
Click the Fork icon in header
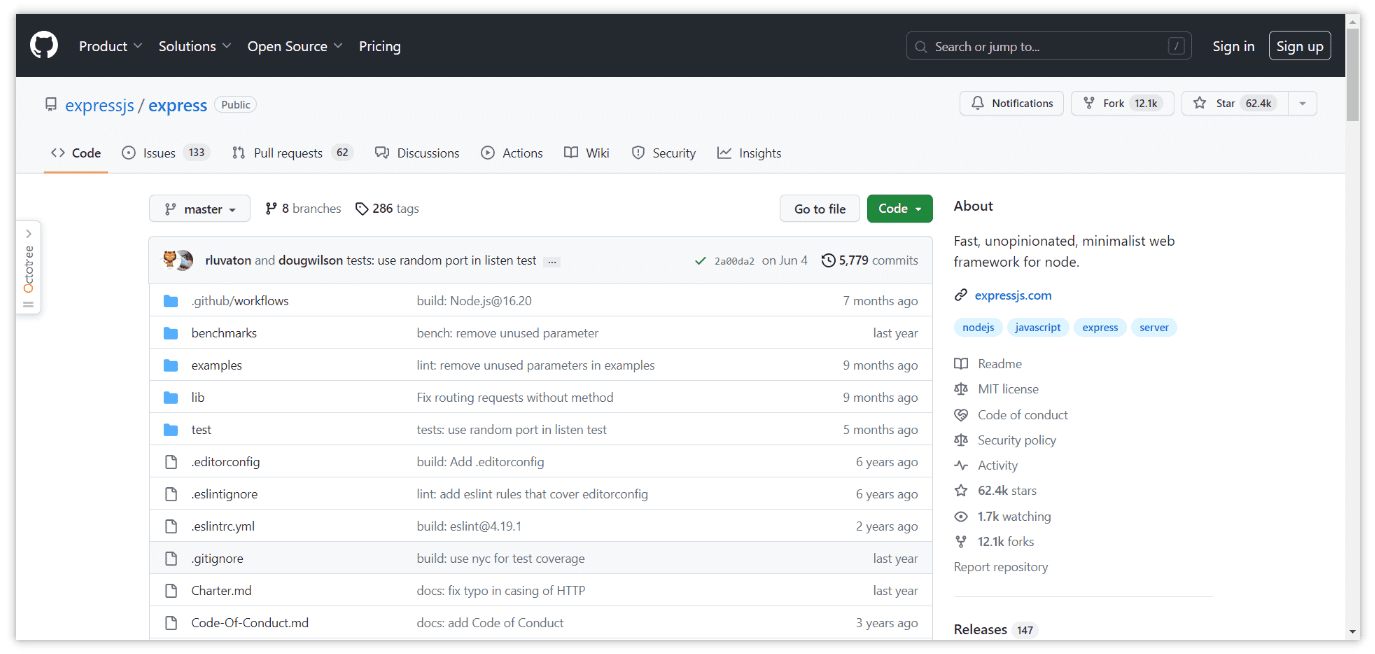tap(1090, 103)
